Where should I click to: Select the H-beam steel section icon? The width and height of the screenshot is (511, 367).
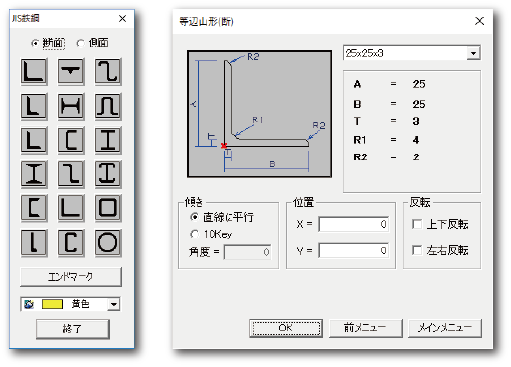(71, 106)
